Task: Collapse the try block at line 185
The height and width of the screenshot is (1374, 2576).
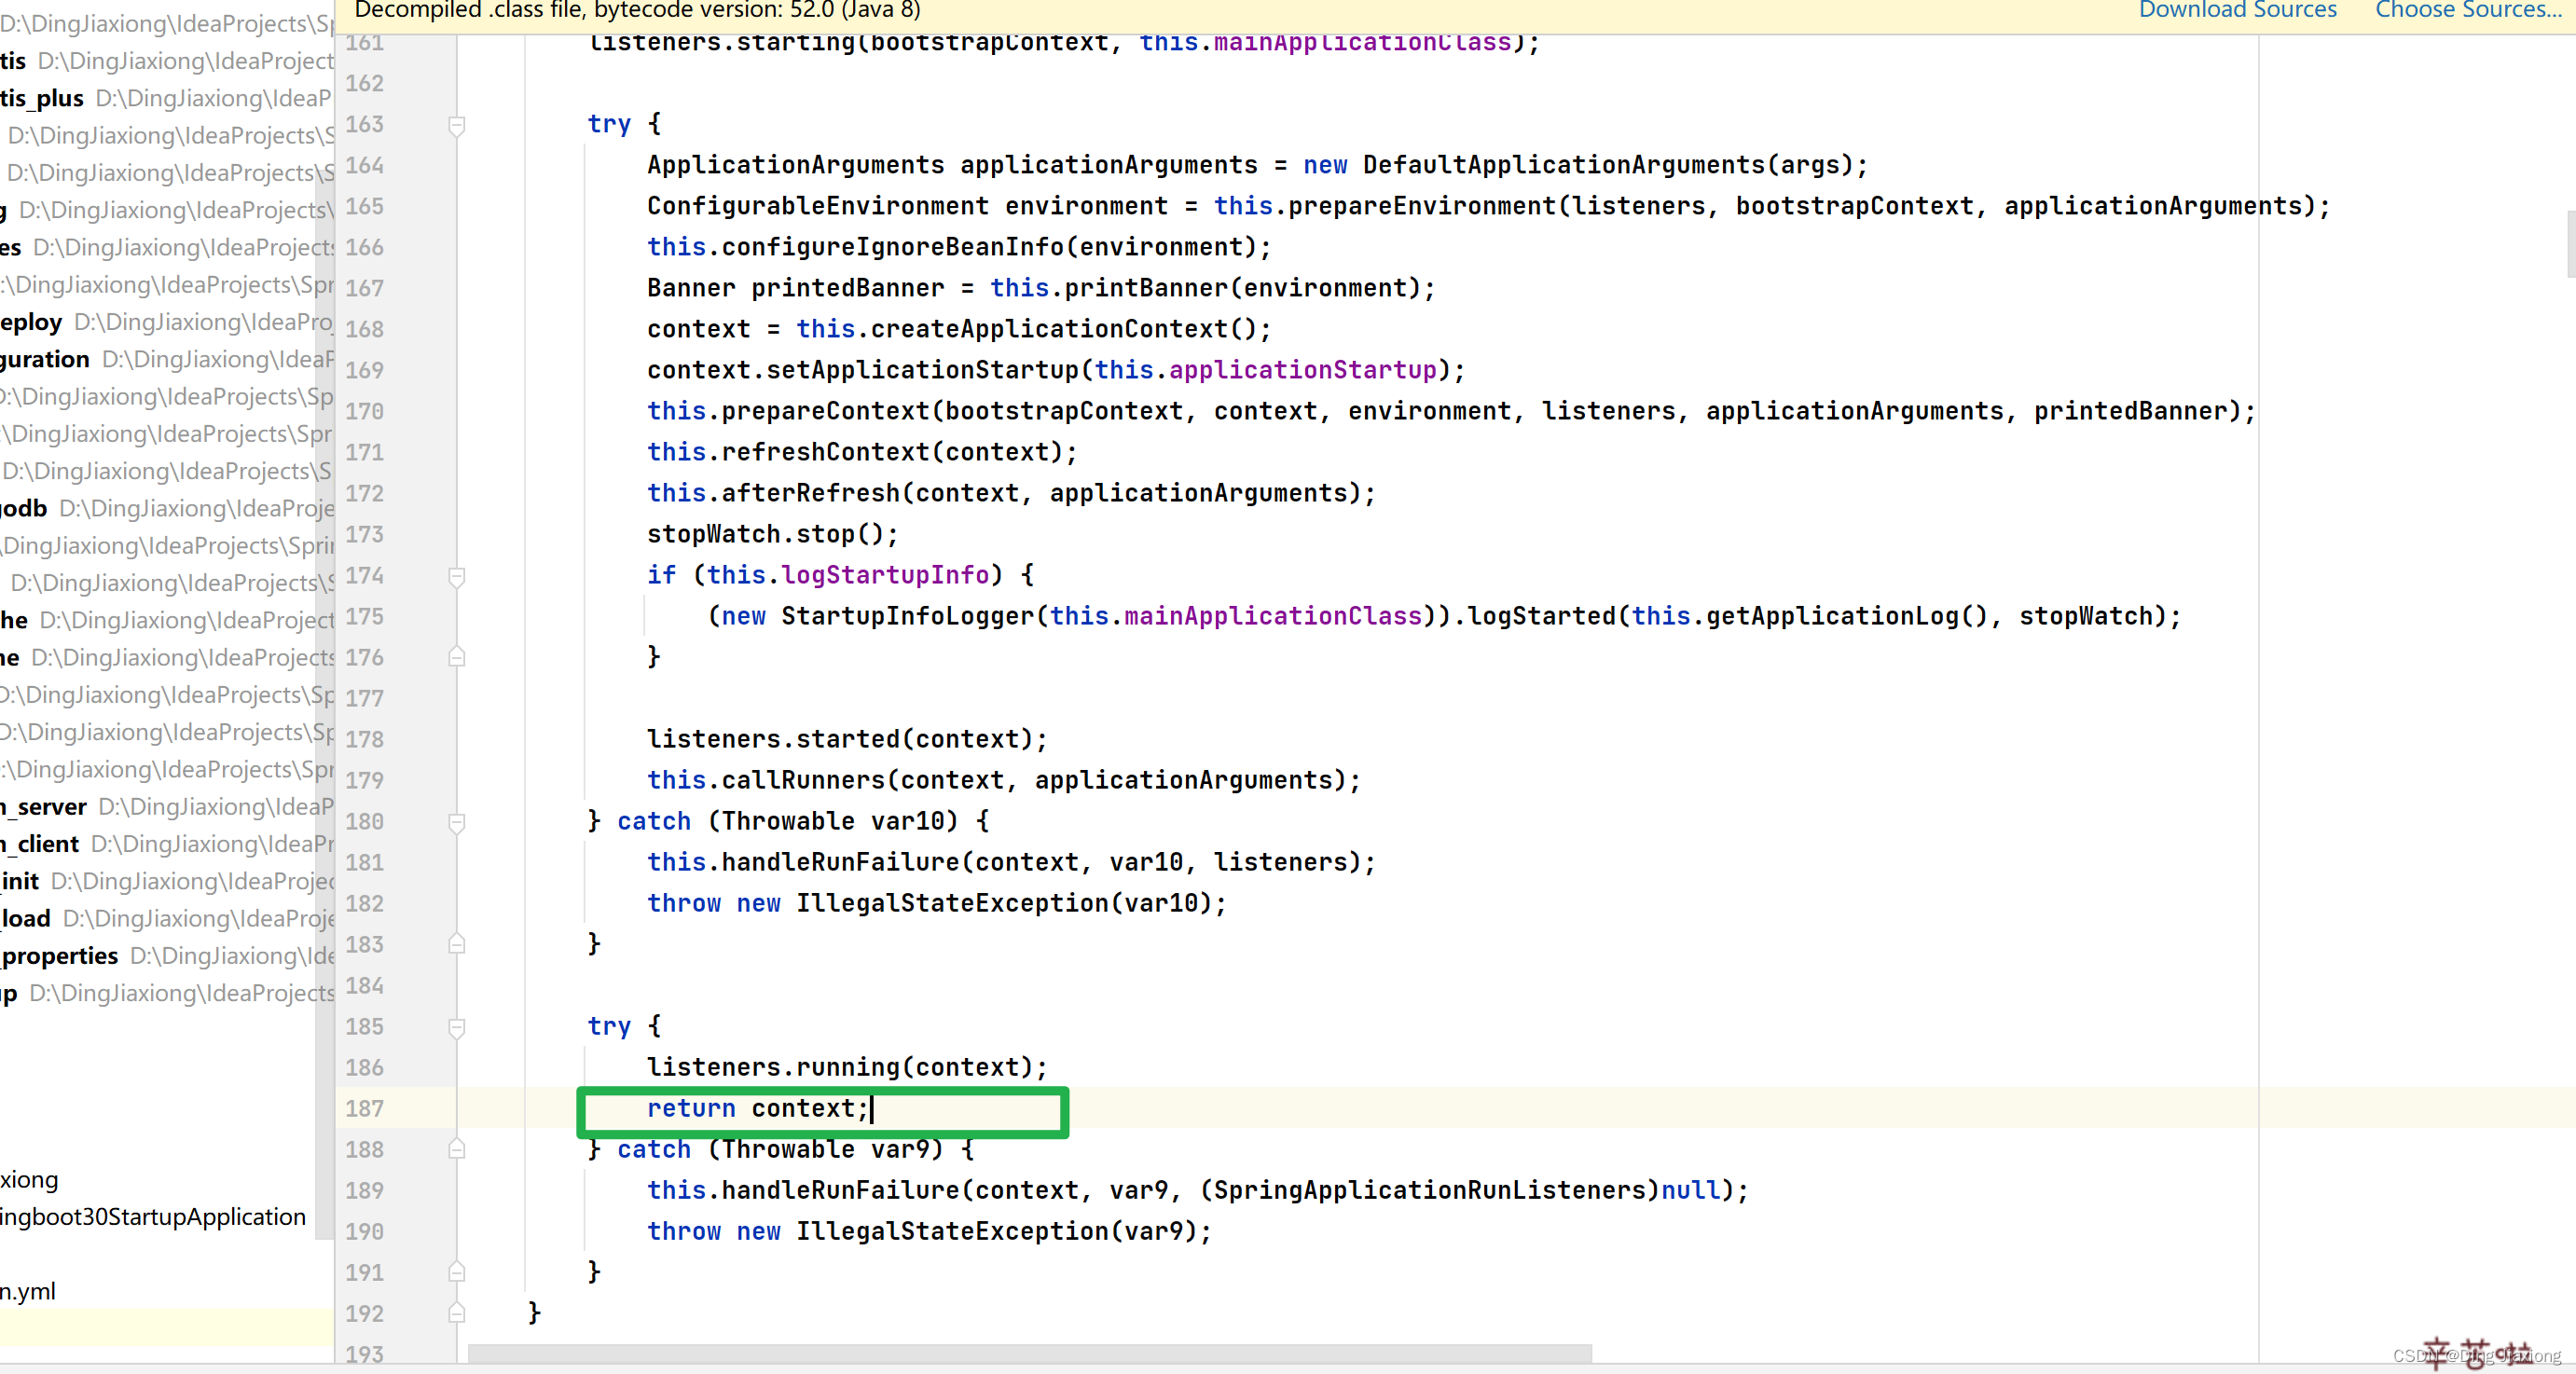Action: point(456,1027)
